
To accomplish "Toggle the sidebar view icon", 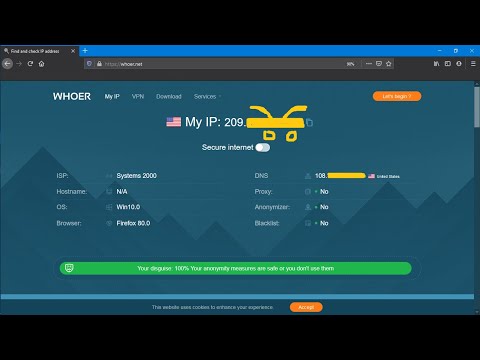I will [x=448, y=63].
